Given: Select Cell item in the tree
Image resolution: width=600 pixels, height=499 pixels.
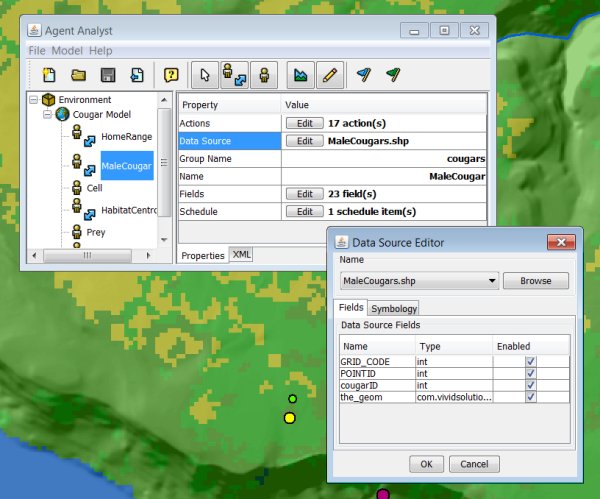Looking at the screenshot, I should tap(95, 188).
